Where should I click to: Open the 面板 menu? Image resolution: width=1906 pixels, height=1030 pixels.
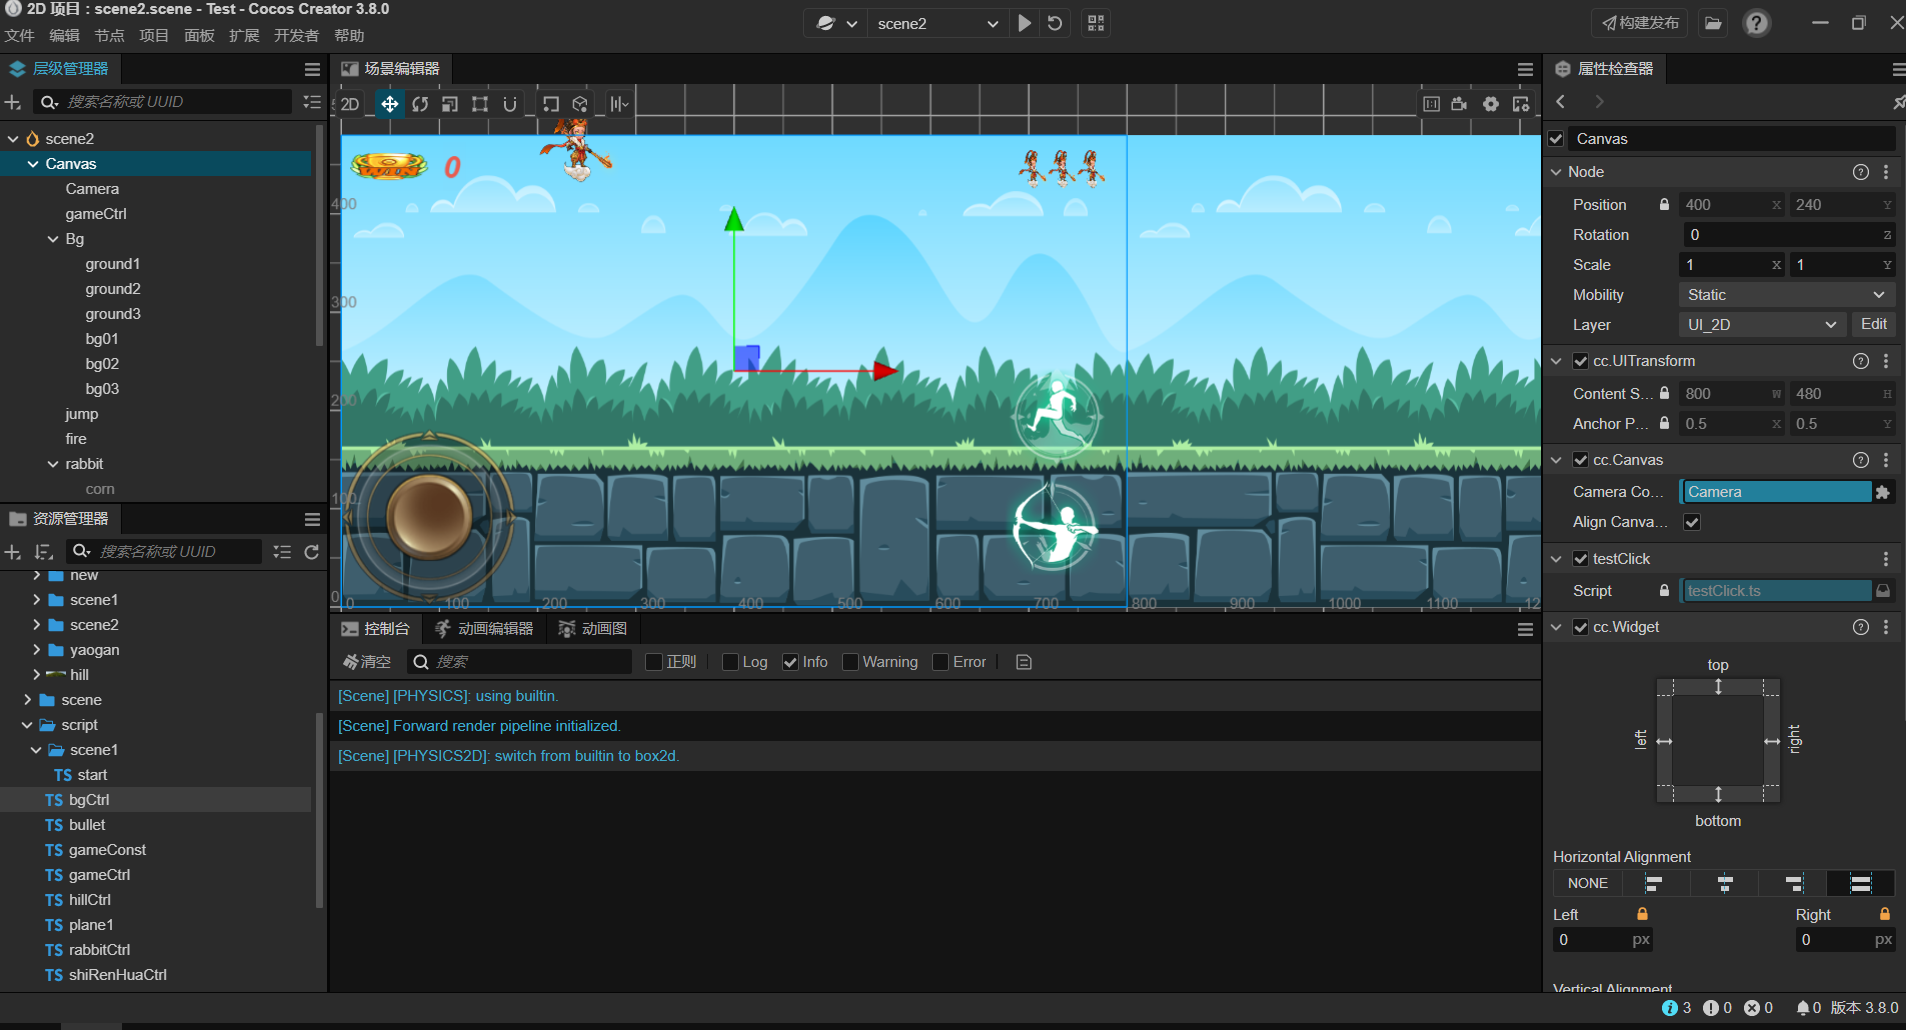pos(199,36)
